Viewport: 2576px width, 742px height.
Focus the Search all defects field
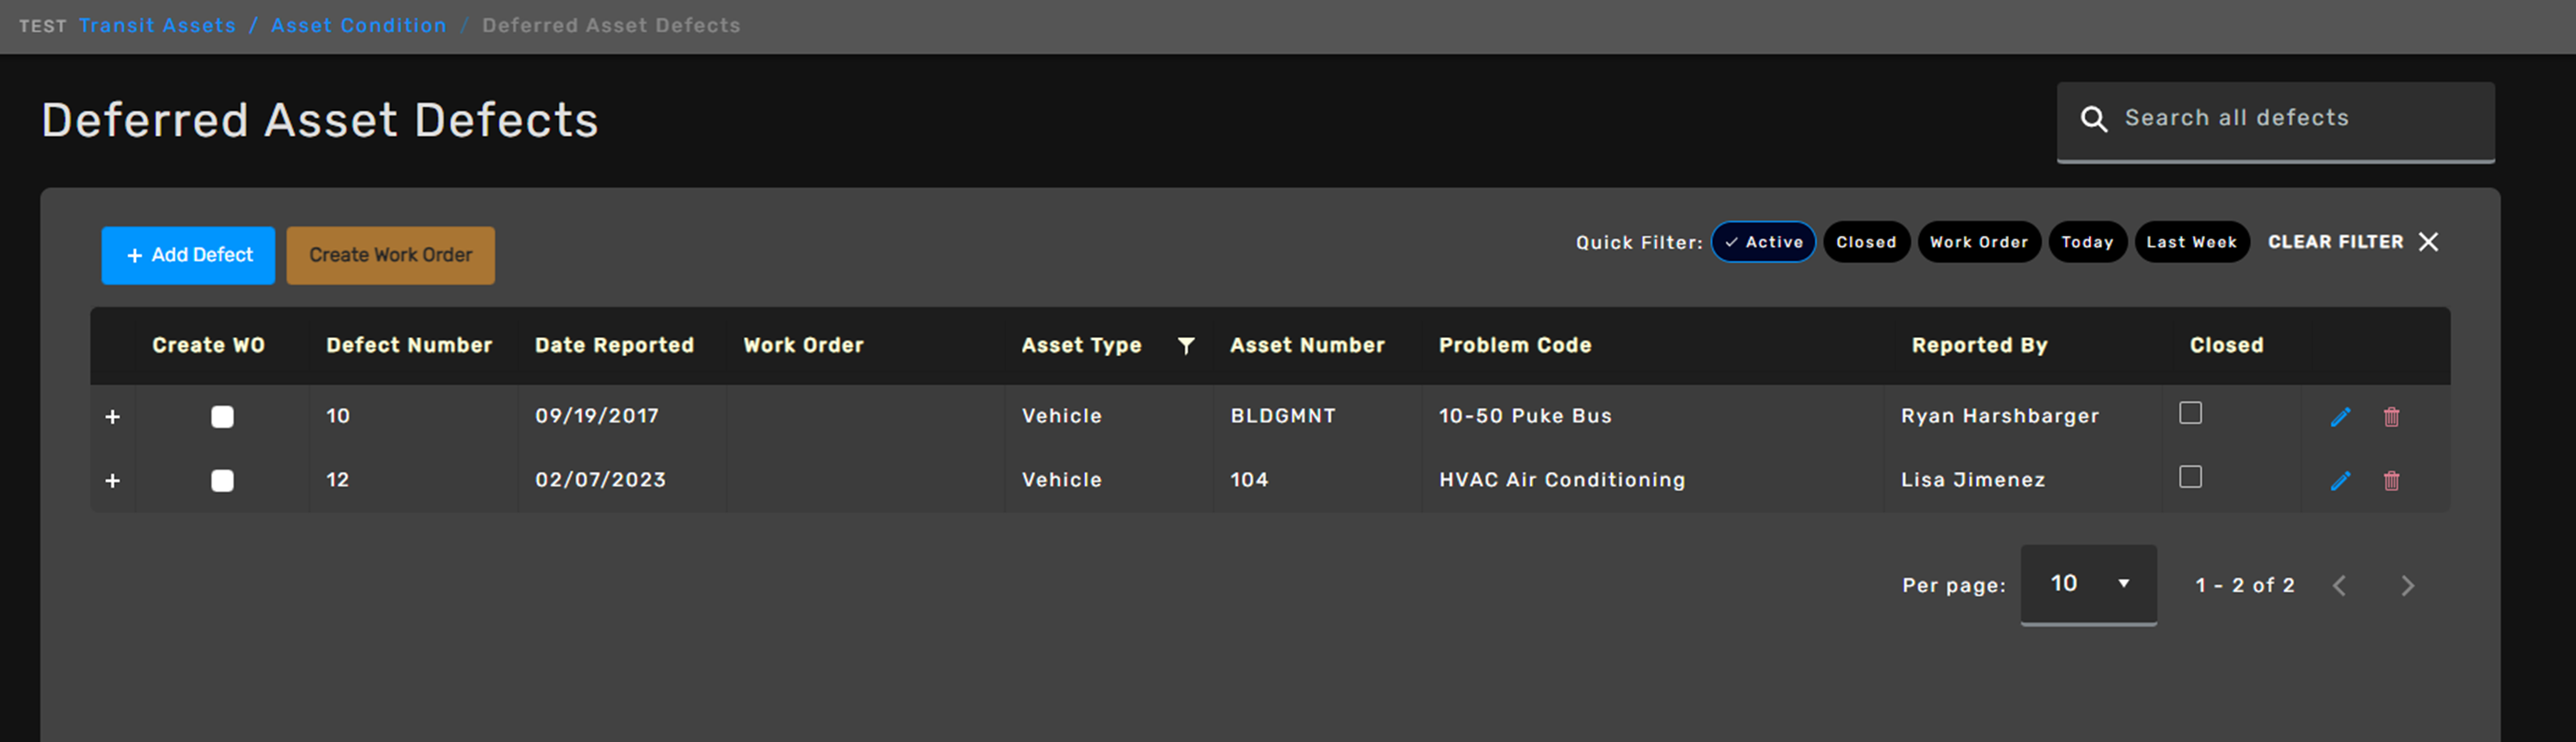tap(2275, 121)
